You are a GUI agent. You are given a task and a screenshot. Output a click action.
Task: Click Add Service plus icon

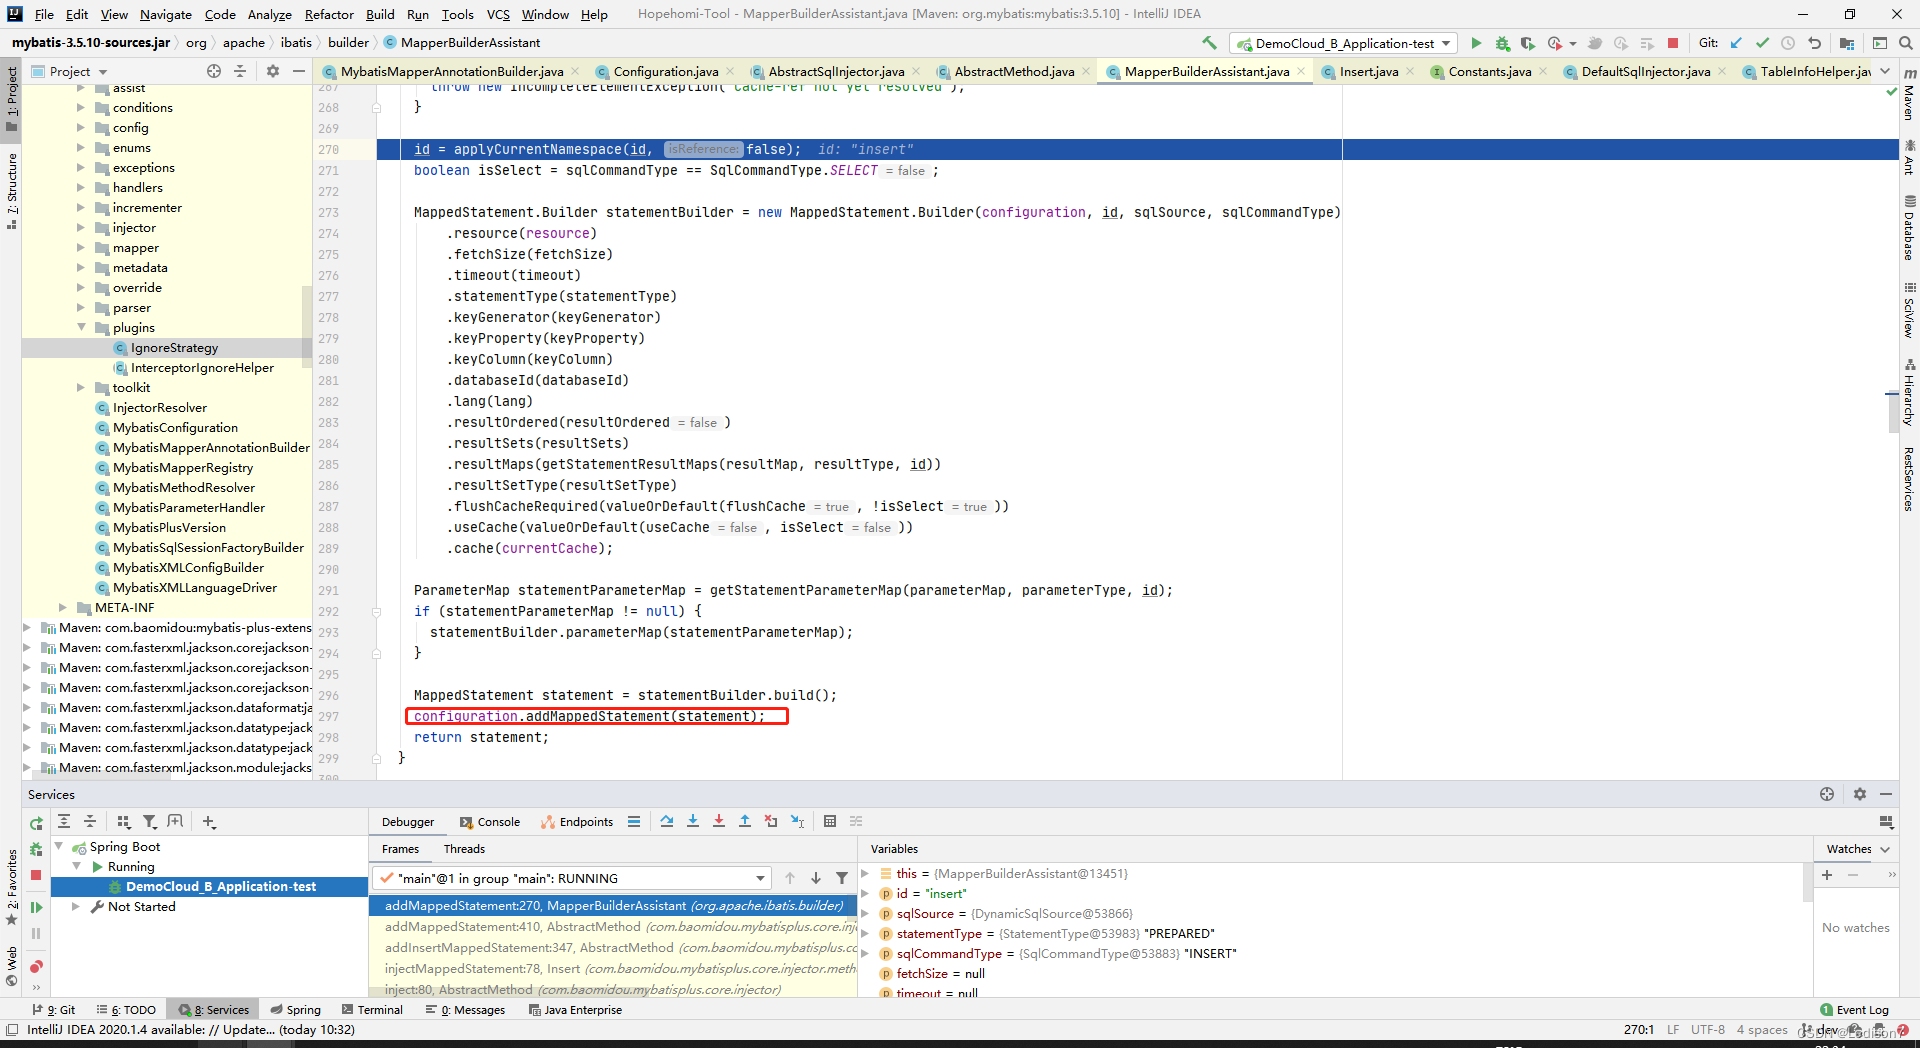click(208, 821)
